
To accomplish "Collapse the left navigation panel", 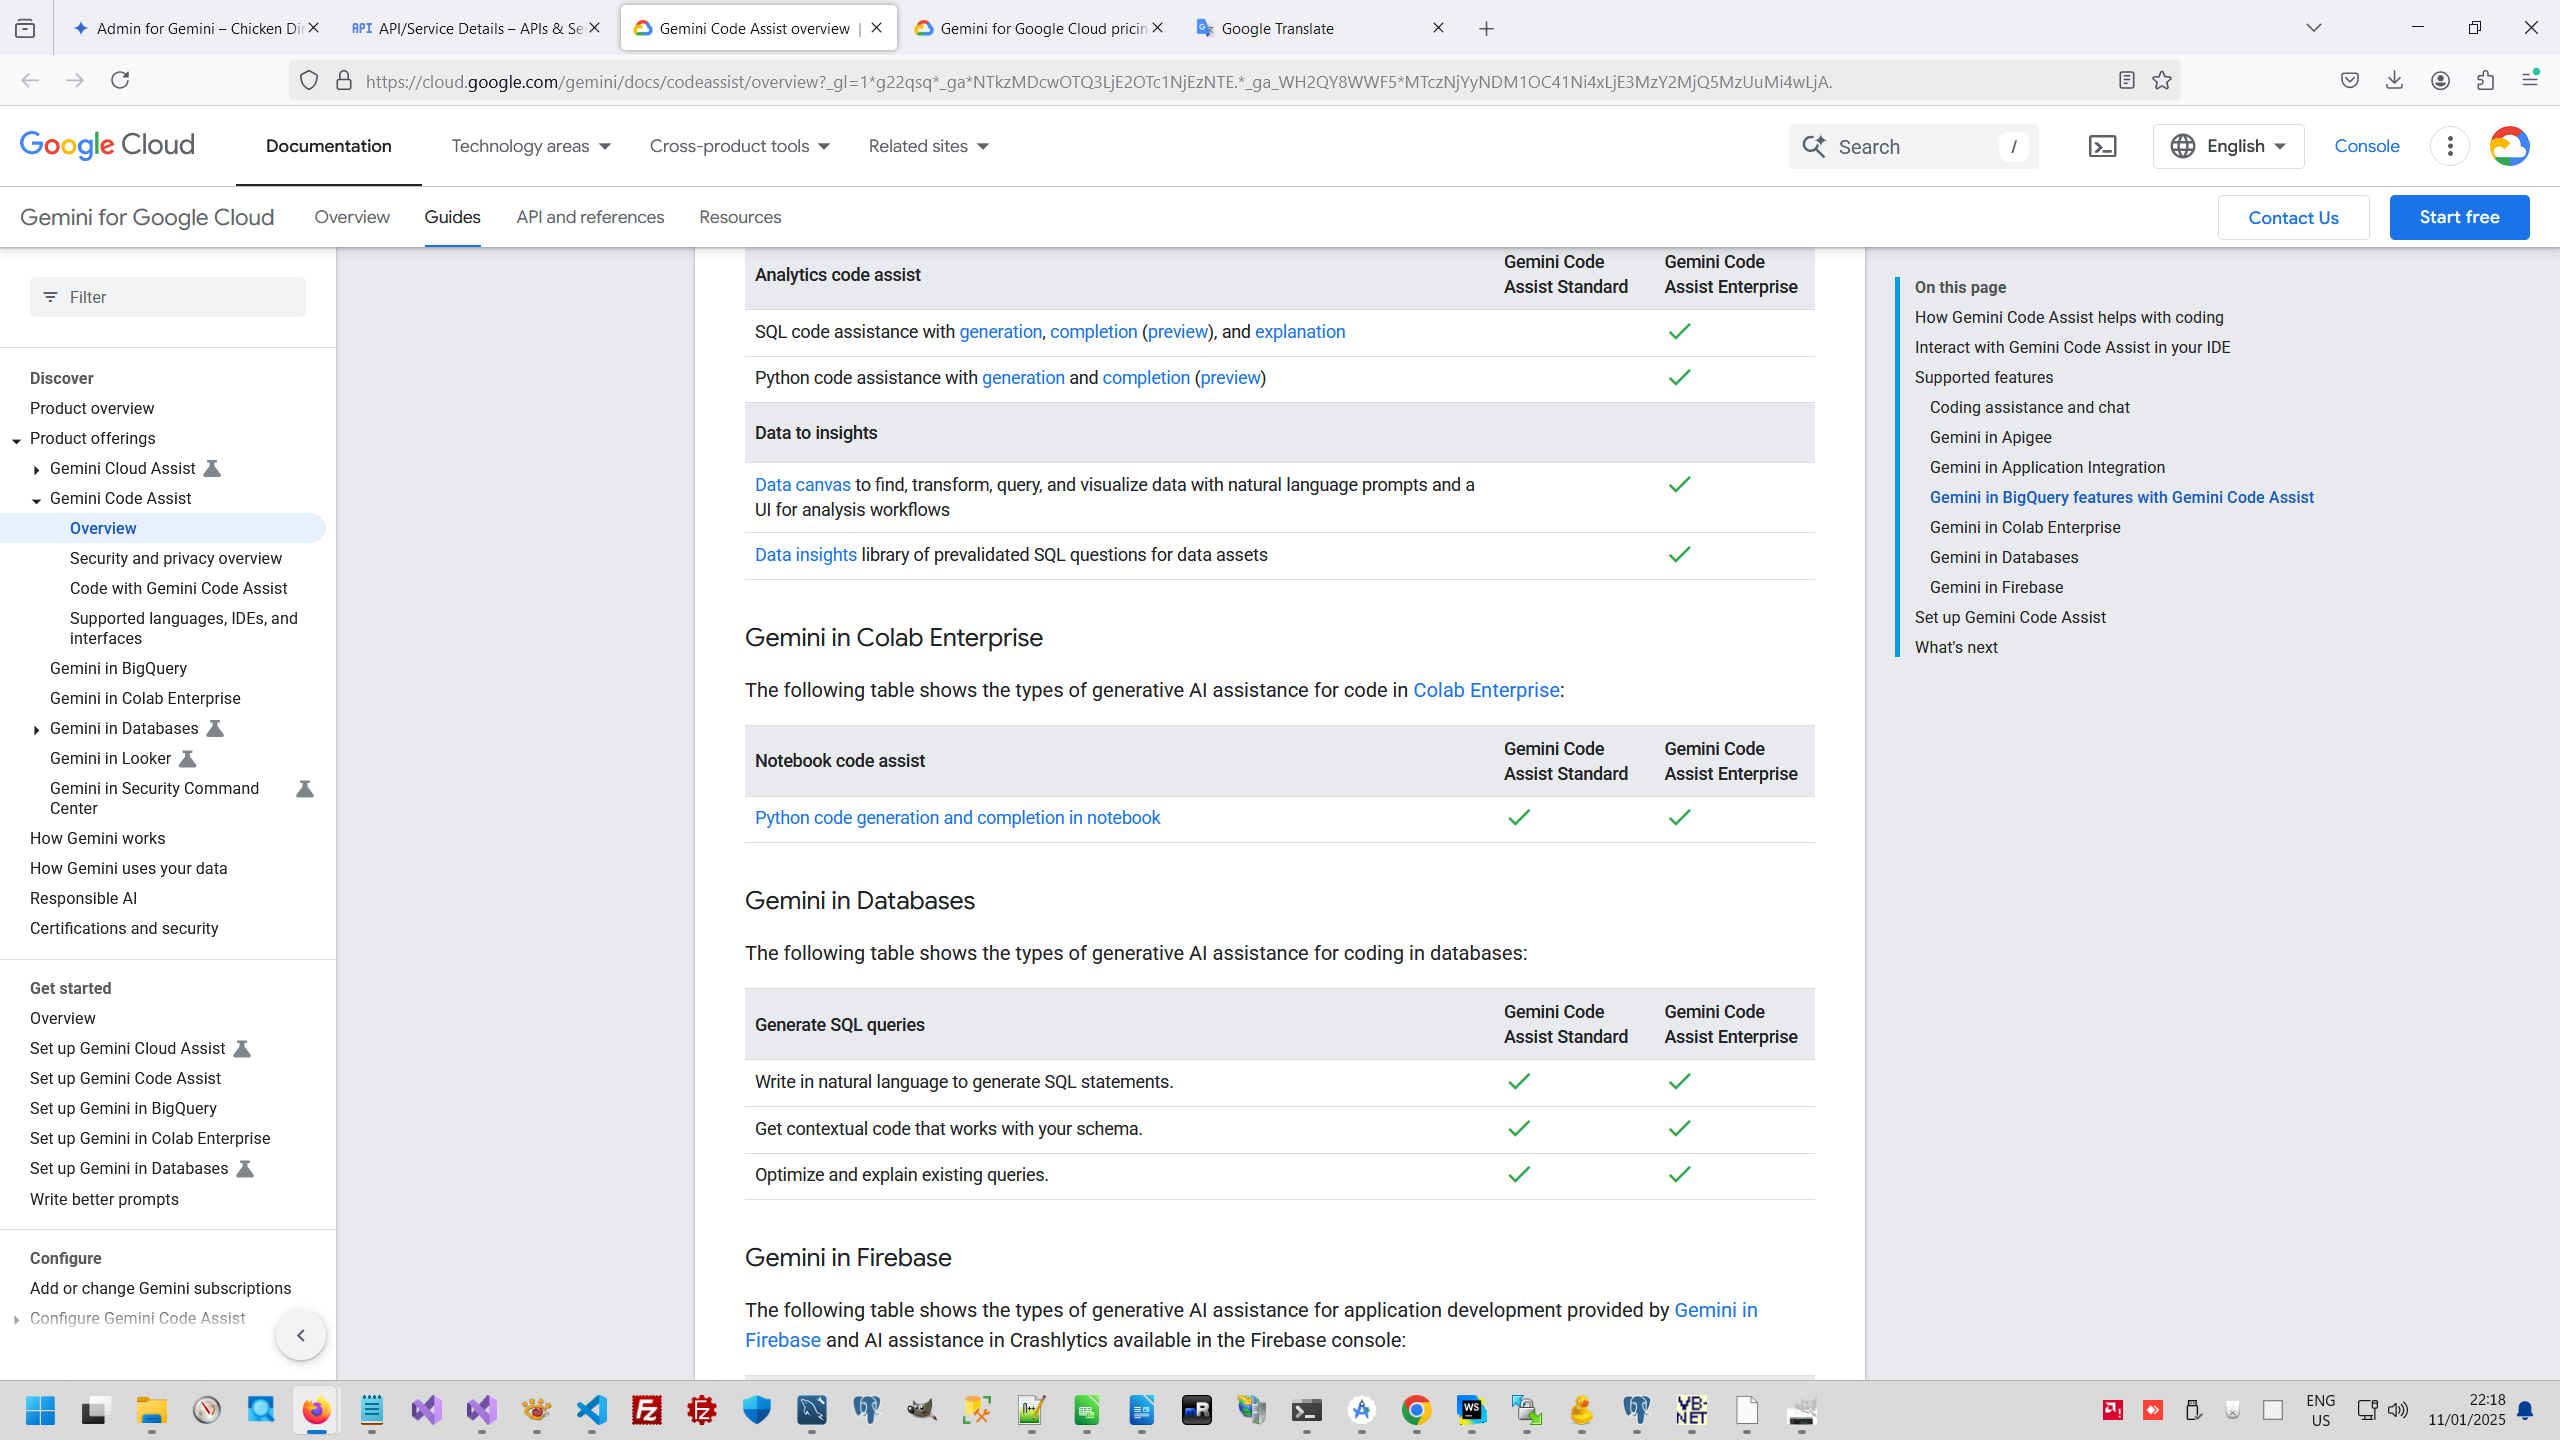I will click(x=301, y=1335).
